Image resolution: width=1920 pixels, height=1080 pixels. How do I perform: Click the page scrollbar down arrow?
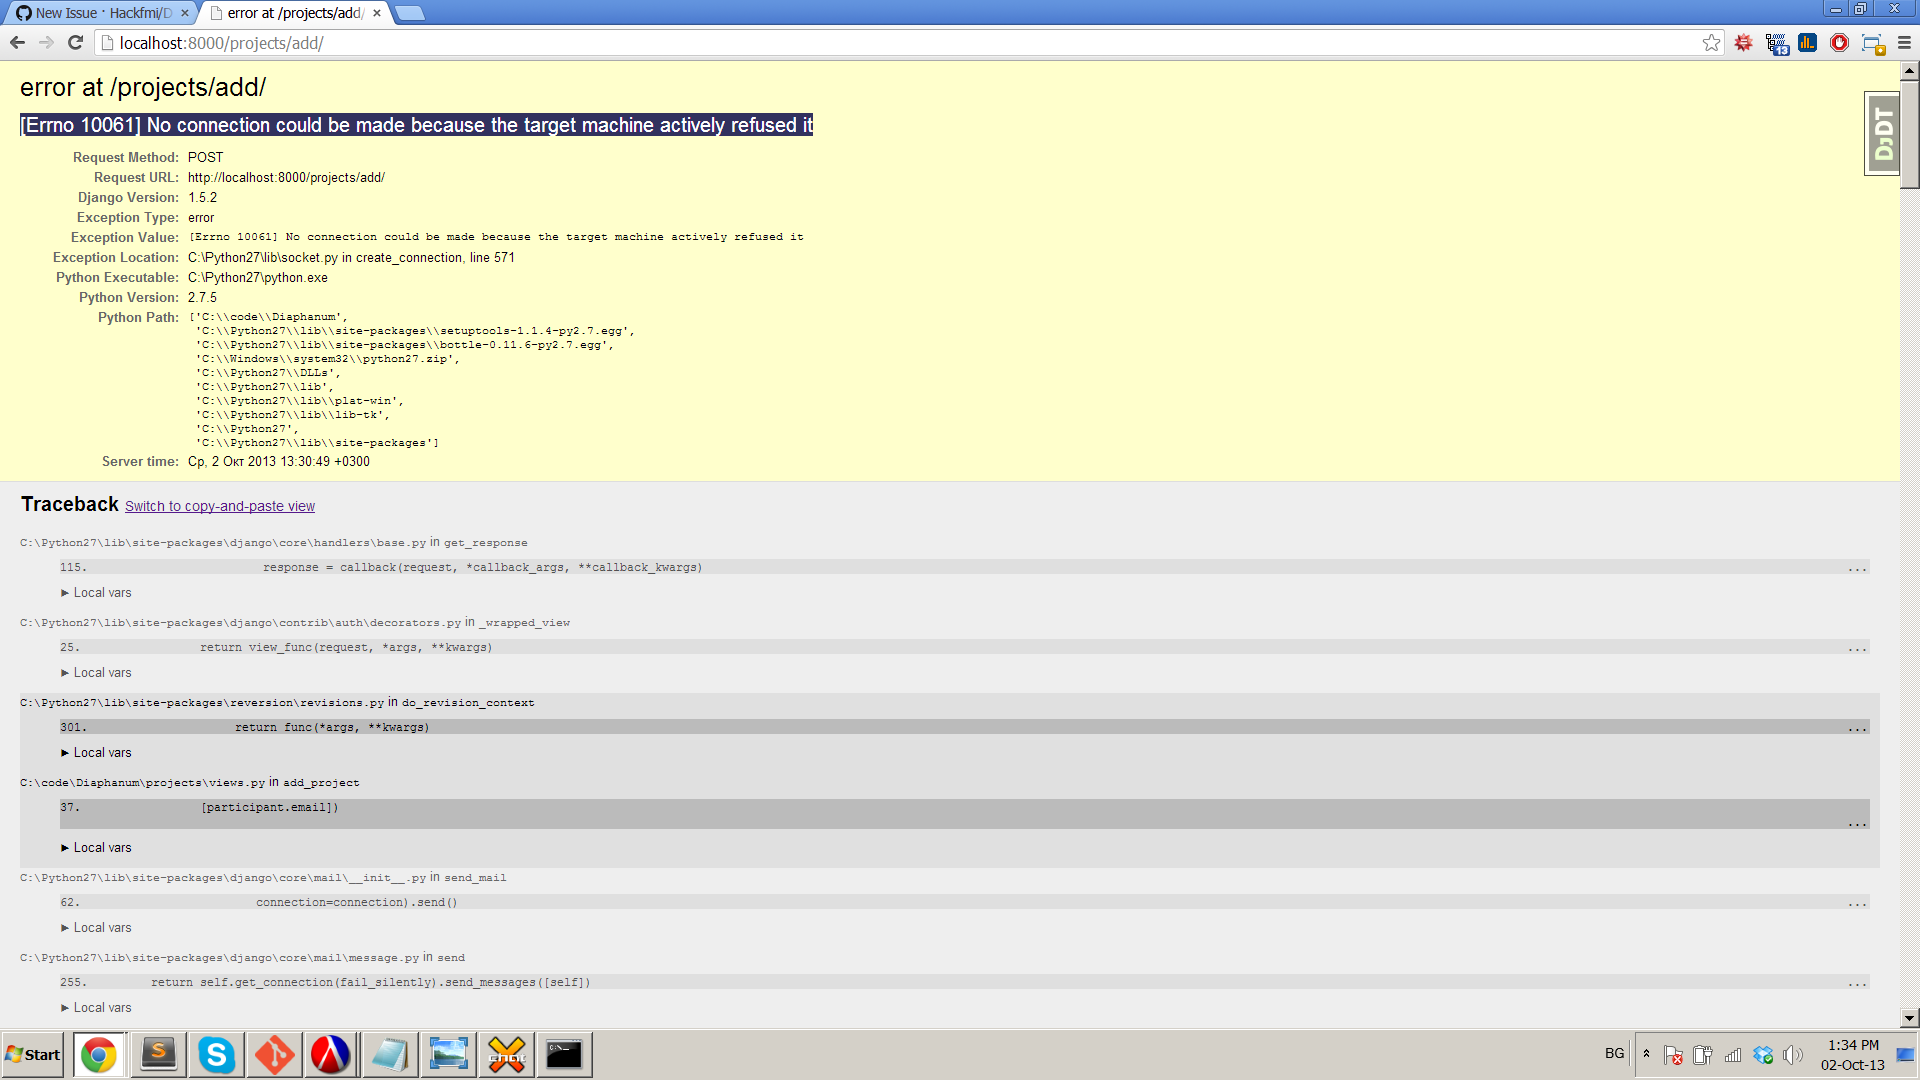coord(1909,1018)
